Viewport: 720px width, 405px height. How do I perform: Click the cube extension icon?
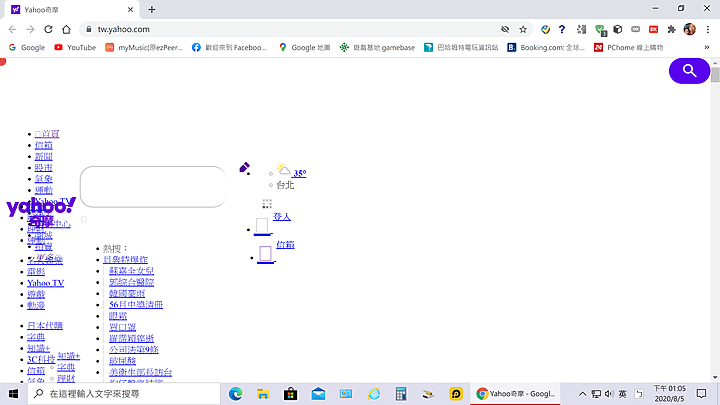(618, 29)
